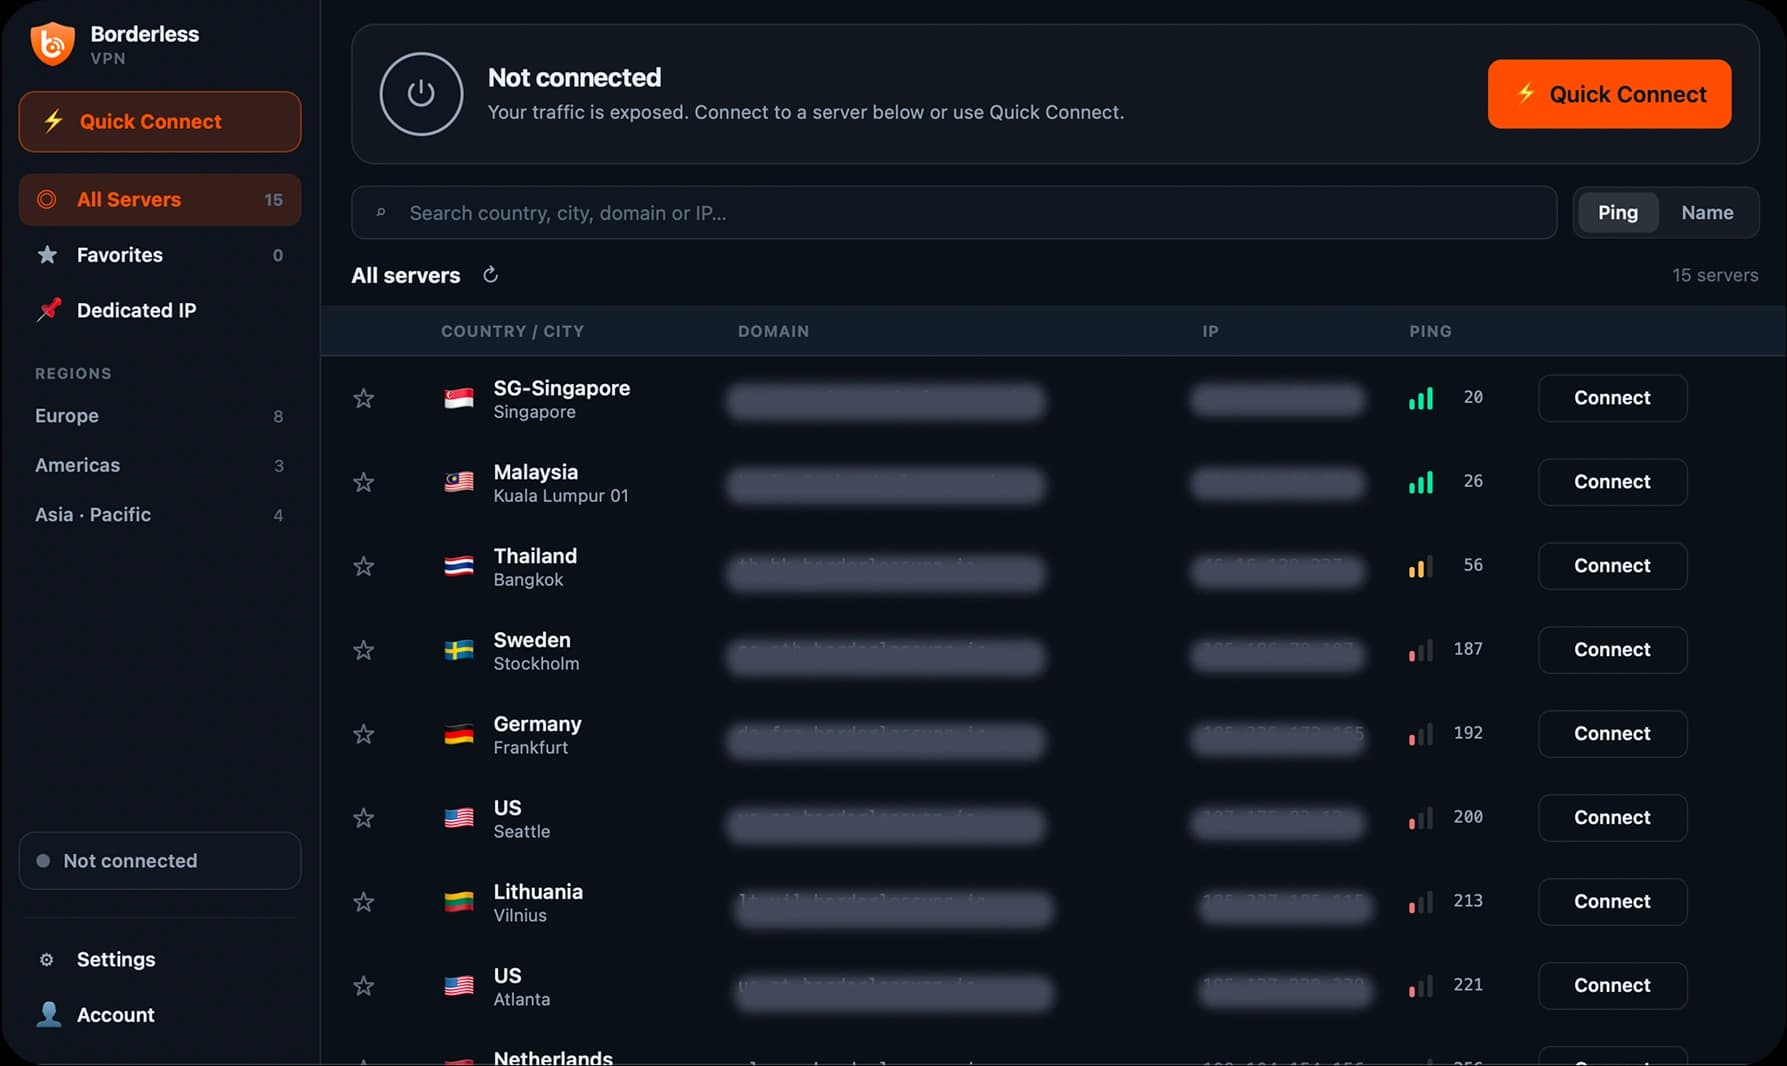The width and height of the screenshot is (1787, 1066).
Task: Click Germany ping signal bars
Action: 1421,734
